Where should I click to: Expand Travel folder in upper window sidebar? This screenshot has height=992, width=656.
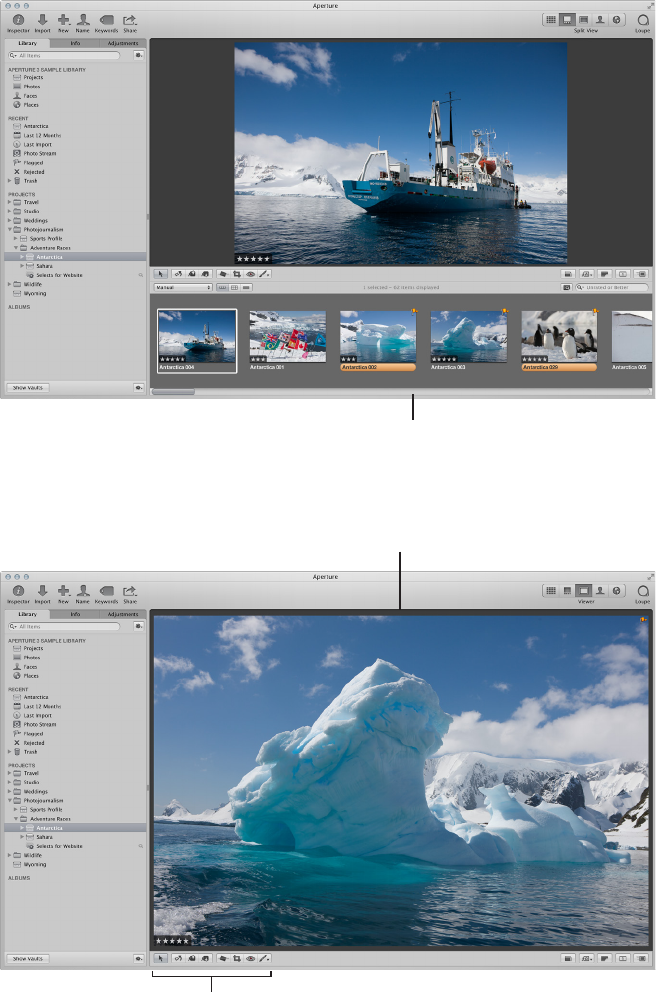pos(9,202)
